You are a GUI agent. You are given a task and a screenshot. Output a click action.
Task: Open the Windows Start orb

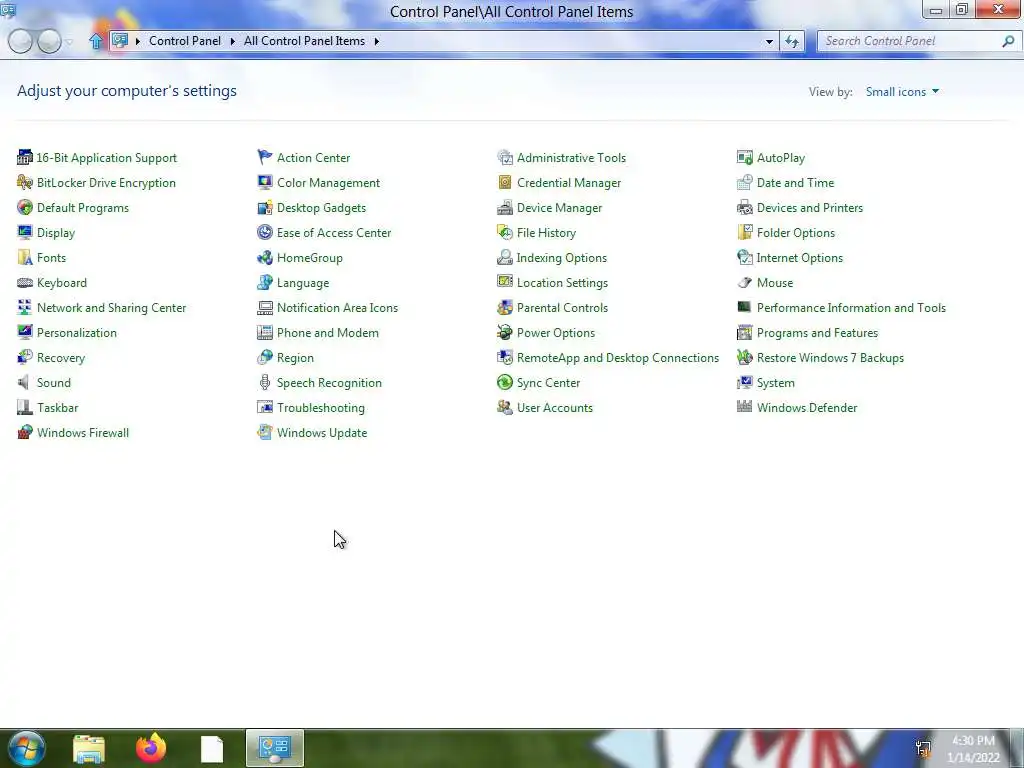(25, 748)
